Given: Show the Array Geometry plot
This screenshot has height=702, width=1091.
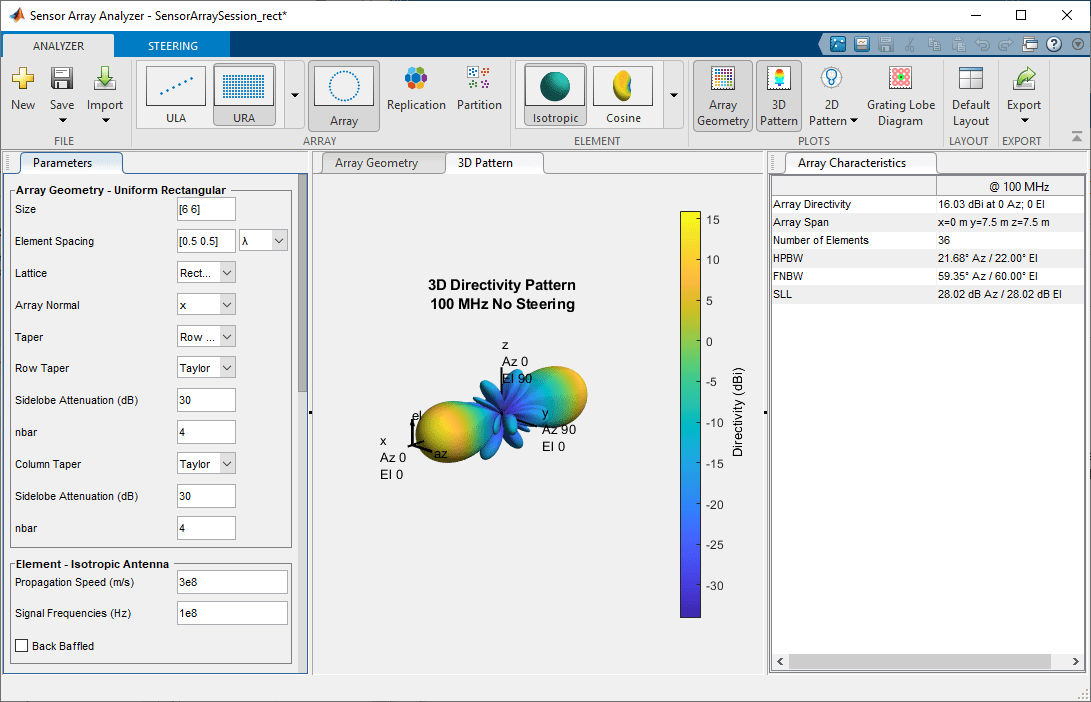Looking at the screenshot, I should (722, 93).
